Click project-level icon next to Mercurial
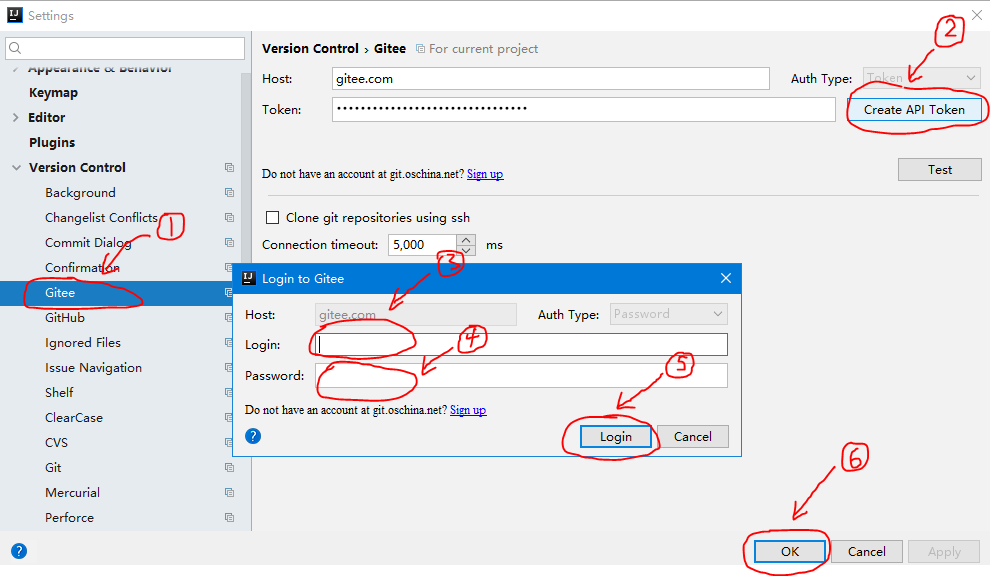This screenshot has height=576, width=990. tap(229, 493)
